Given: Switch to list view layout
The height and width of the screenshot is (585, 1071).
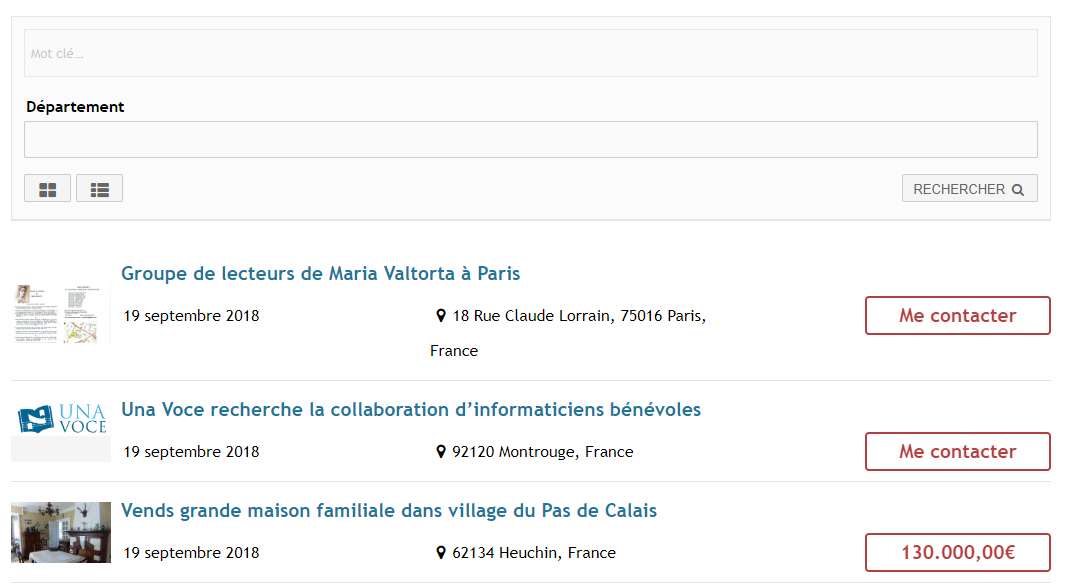Looking at the screenshot, I should 99,189.
